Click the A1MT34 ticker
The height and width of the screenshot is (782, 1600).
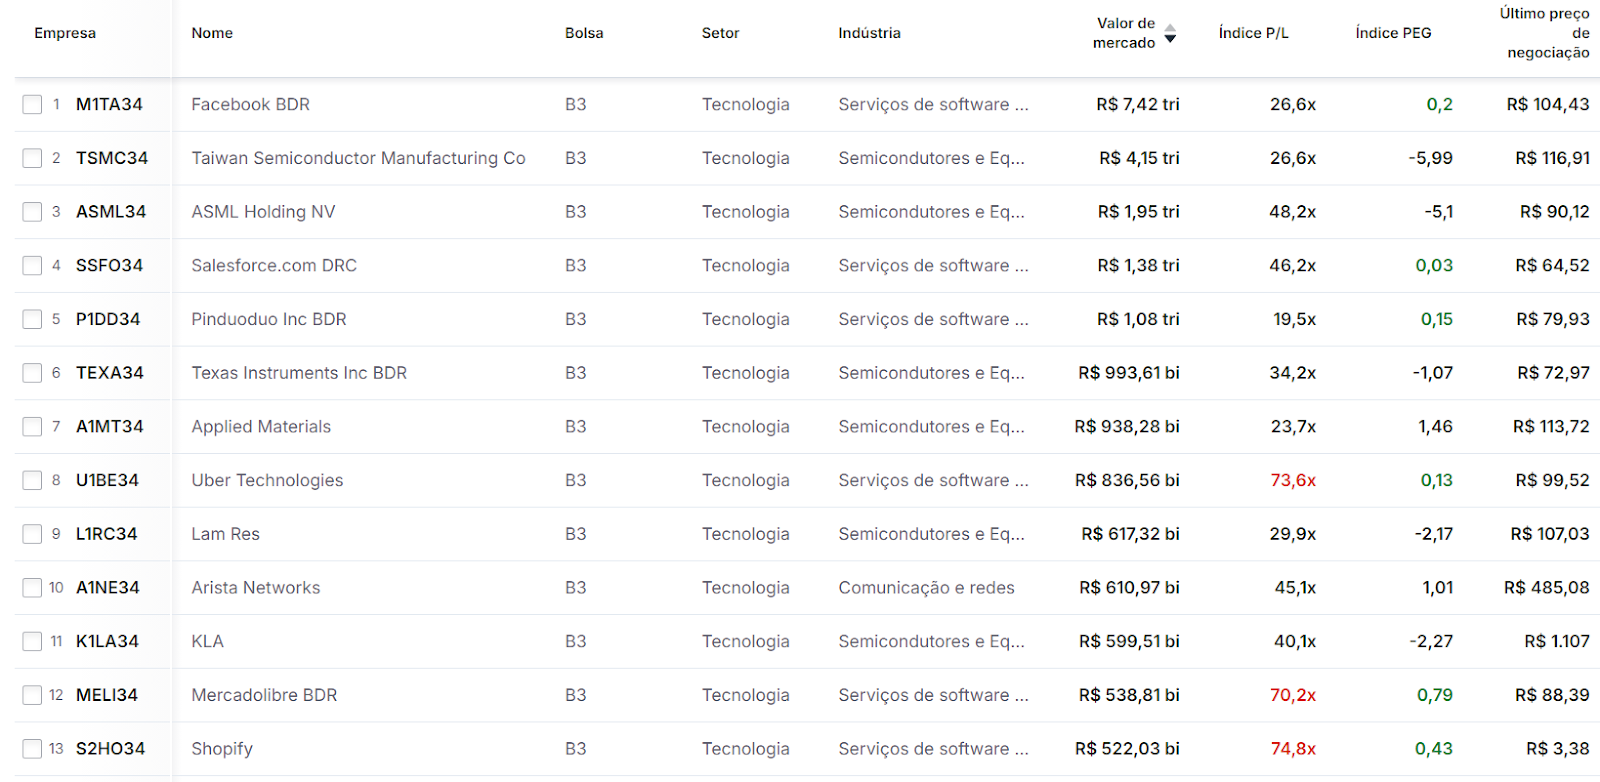click(110, 426)
